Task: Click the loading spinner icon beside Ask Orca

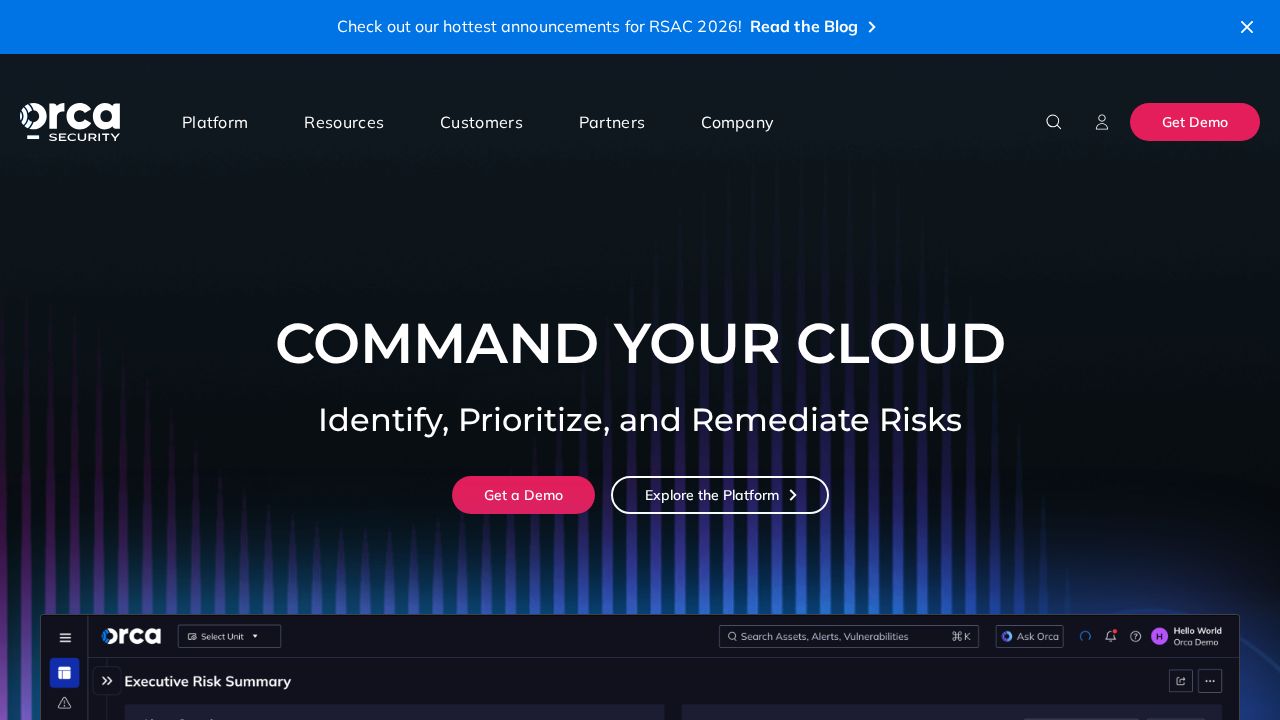Action: (1085, 636)
